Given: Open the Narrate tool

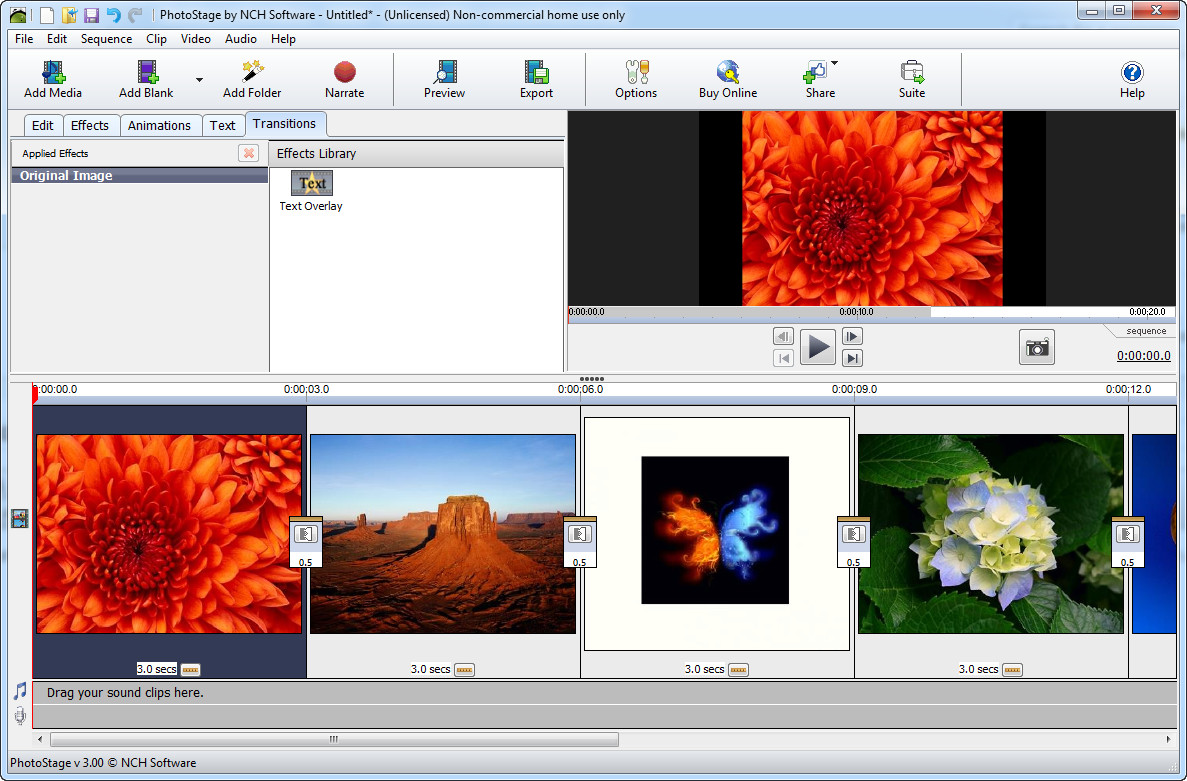Looking at the screenshot, I should point(344,78).
